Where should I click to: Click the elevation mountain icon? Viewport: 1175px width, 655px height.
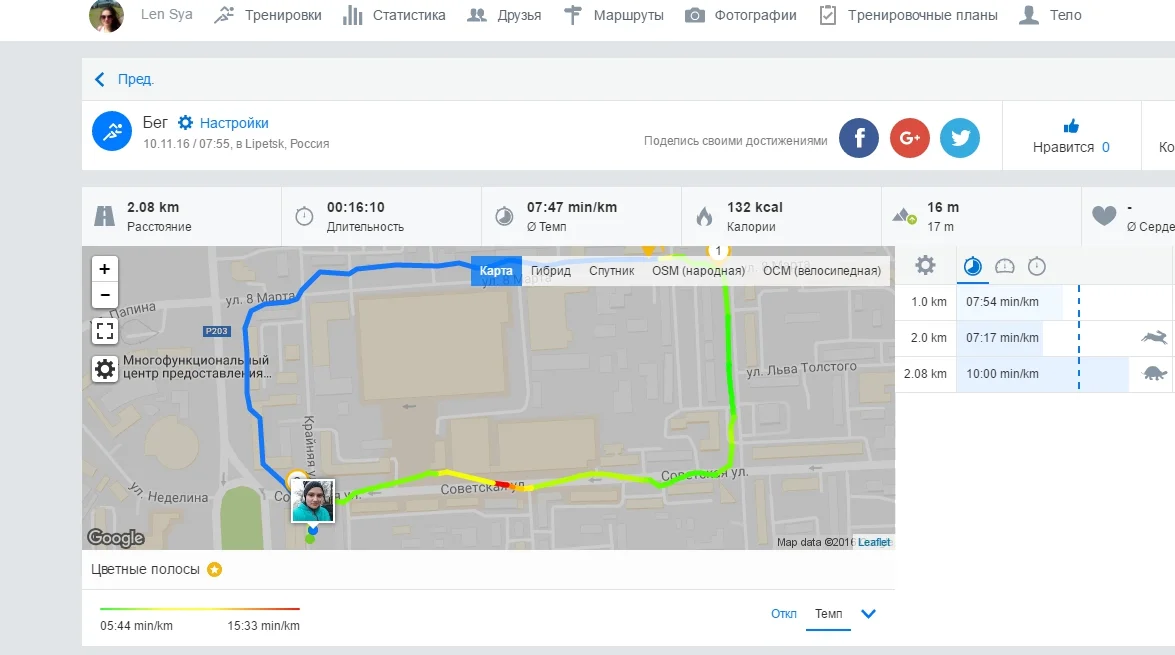tap(904, 217)
